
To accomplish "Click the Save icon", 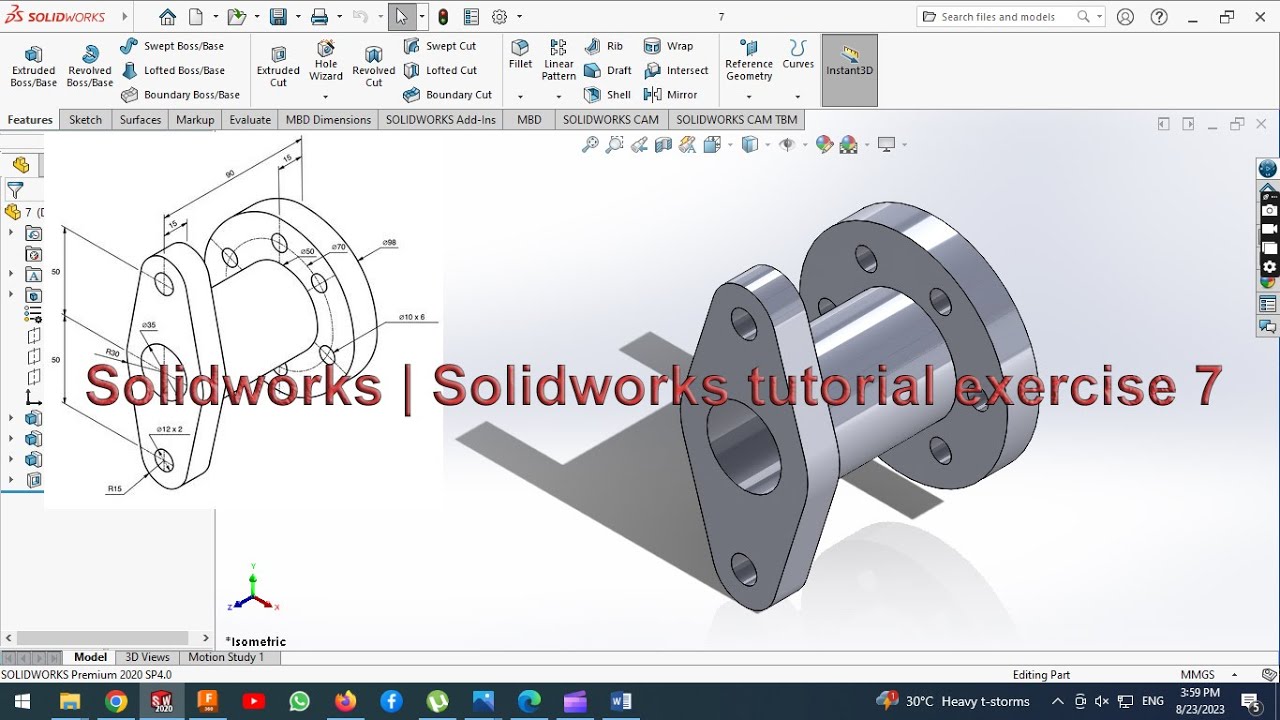I will pyautogui.click(x=278, y=17).
